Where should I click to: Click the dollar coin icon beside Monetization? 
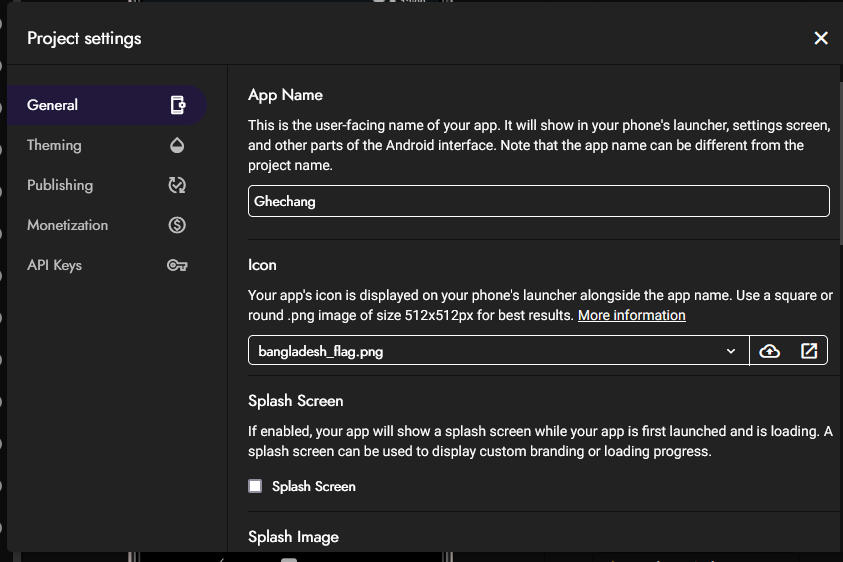coord(178,225)
